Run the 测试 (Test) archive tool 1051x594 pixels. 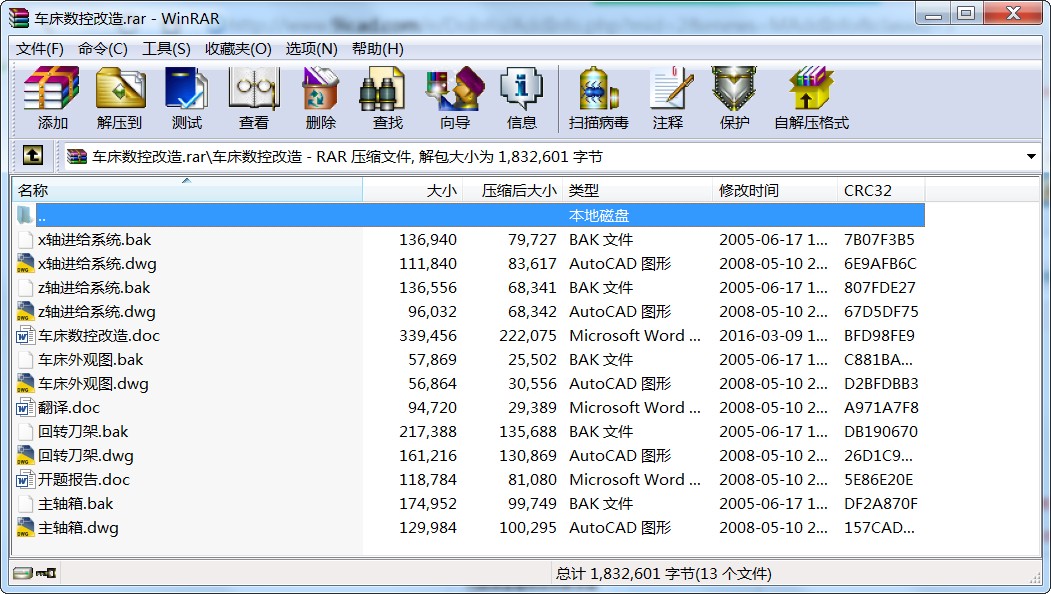pyautogui.click(x=186, y=98)
